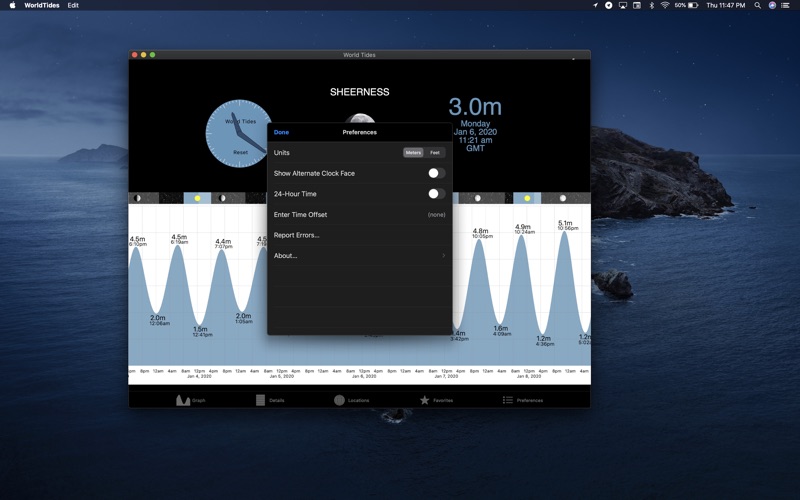800x500 pixels.
Task: Open the Favorites star icon
Action: [424, 400]
